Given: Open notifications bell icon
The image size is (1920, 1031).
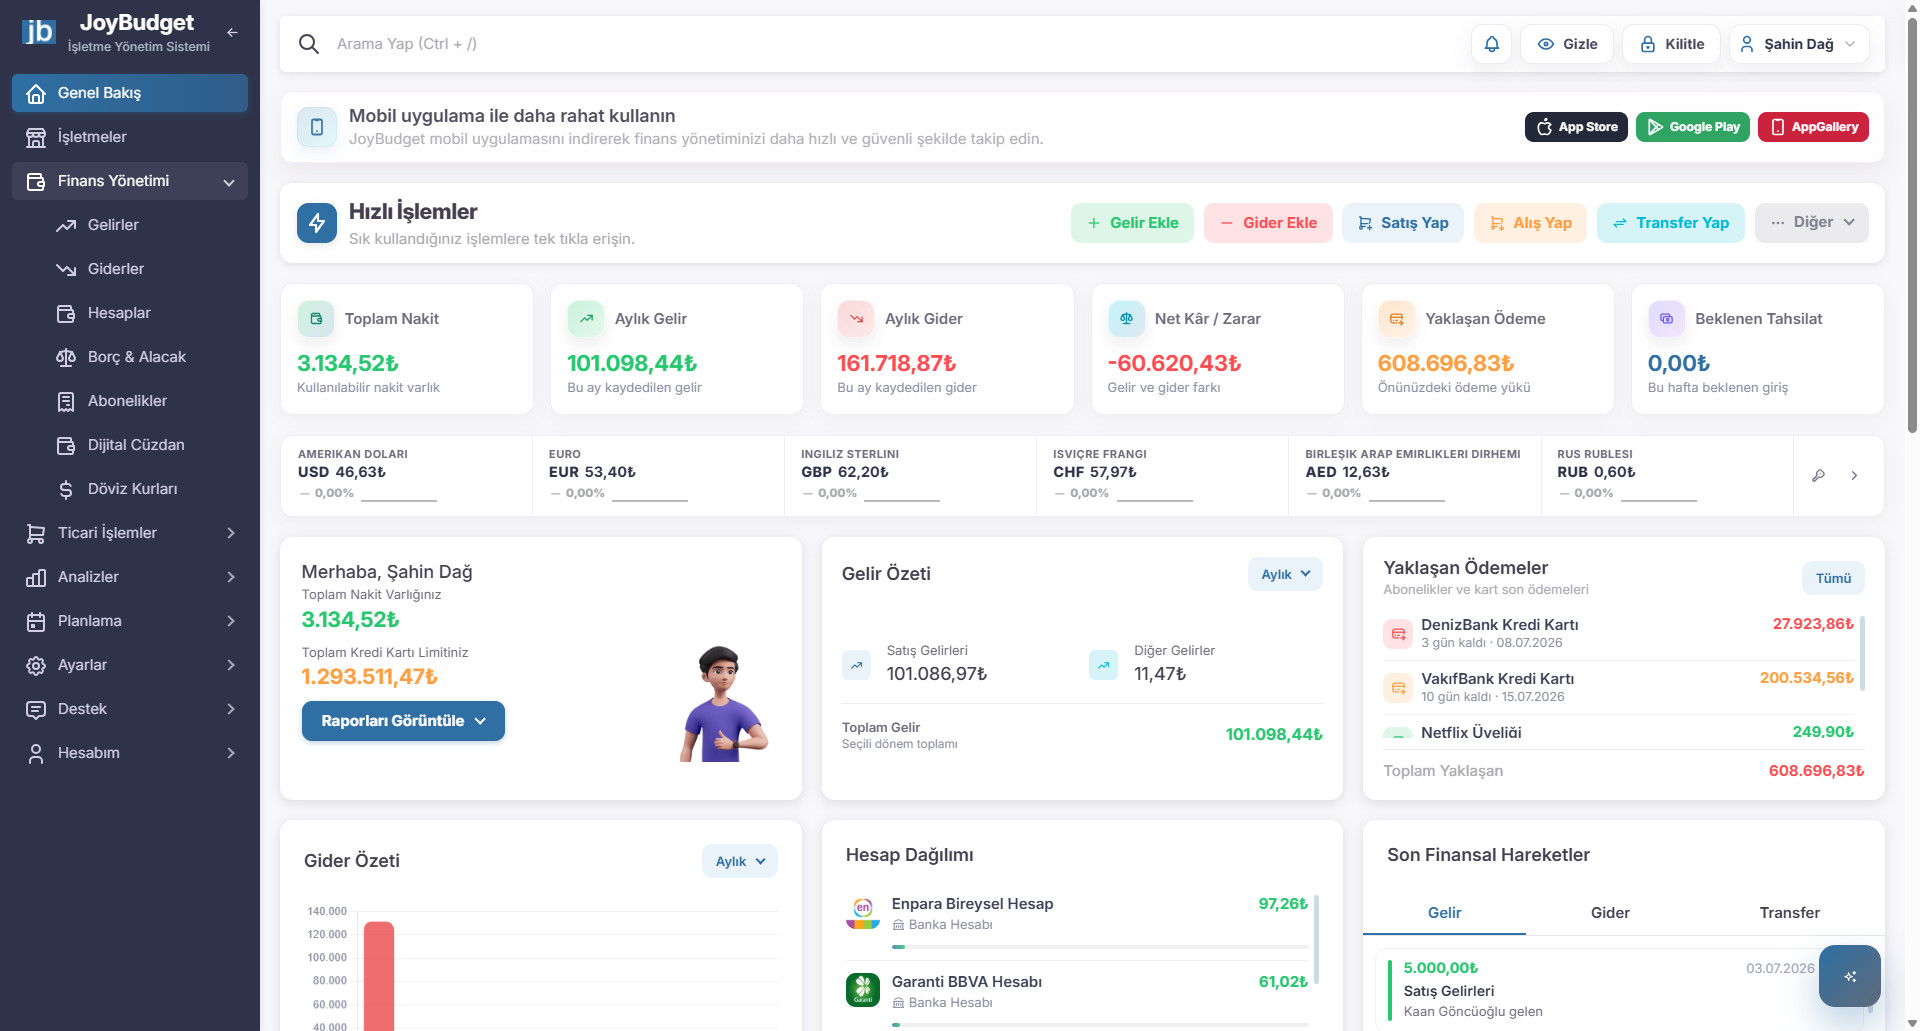Looking at the screenshot, I should [x=1491, y=44].
